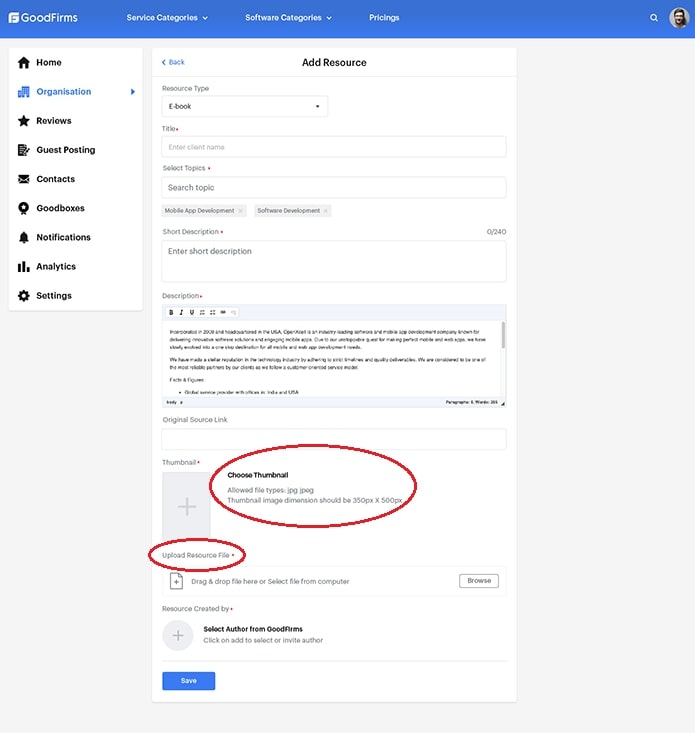Image resolution: width=695 pixels, height=733 pixels.
Task: Click Select Author from GoodFirms text
Action: coord(253,629)
